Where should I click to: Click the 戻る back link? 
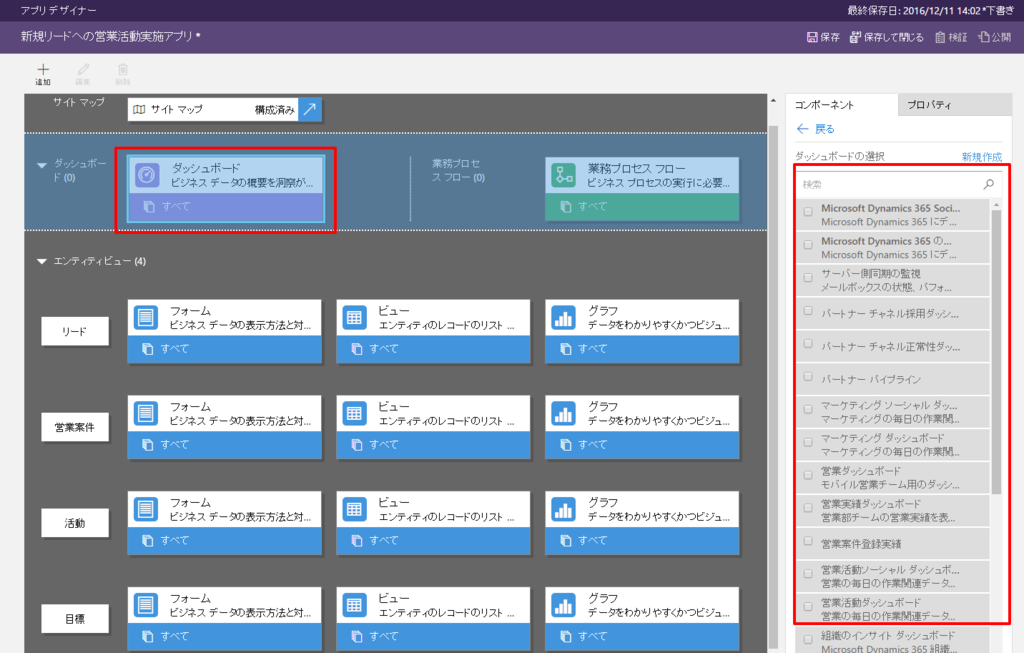pos(816,129)
